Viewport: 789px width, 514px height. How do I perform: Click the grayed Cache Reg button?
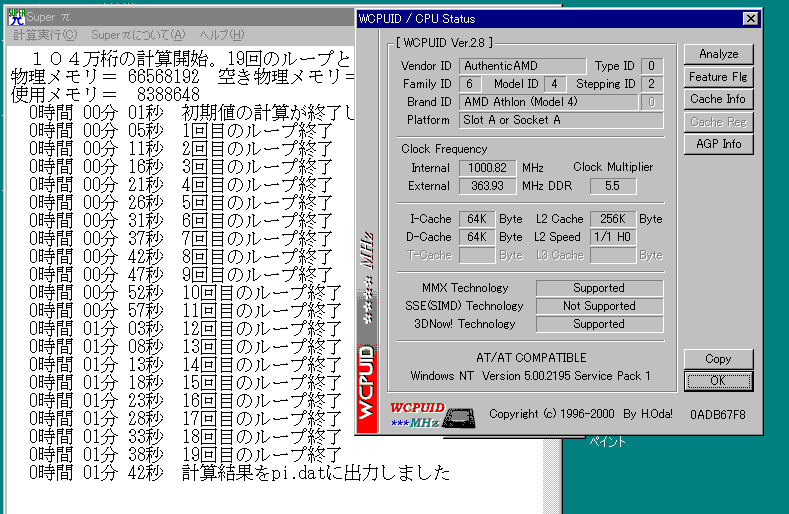tap(719, 121)
